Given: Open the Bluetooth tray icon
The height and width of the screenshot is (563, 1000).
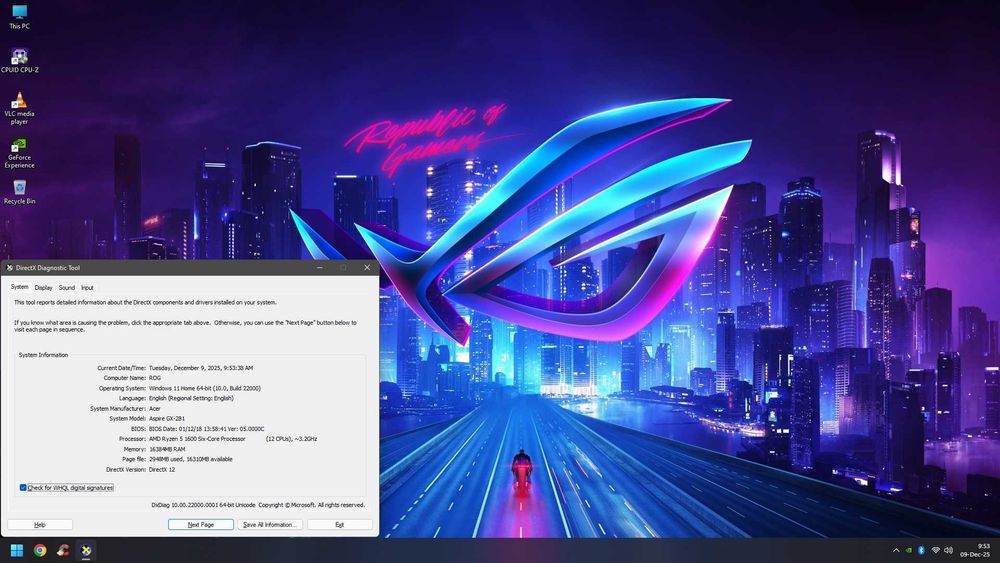Looking at the screenshot, I should (x=922, y=550).
